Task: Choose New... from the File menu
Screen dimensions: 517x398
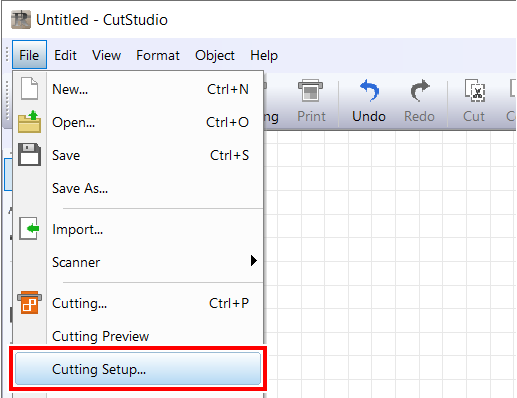Action: pyautogui.click(x=138, y=89)
